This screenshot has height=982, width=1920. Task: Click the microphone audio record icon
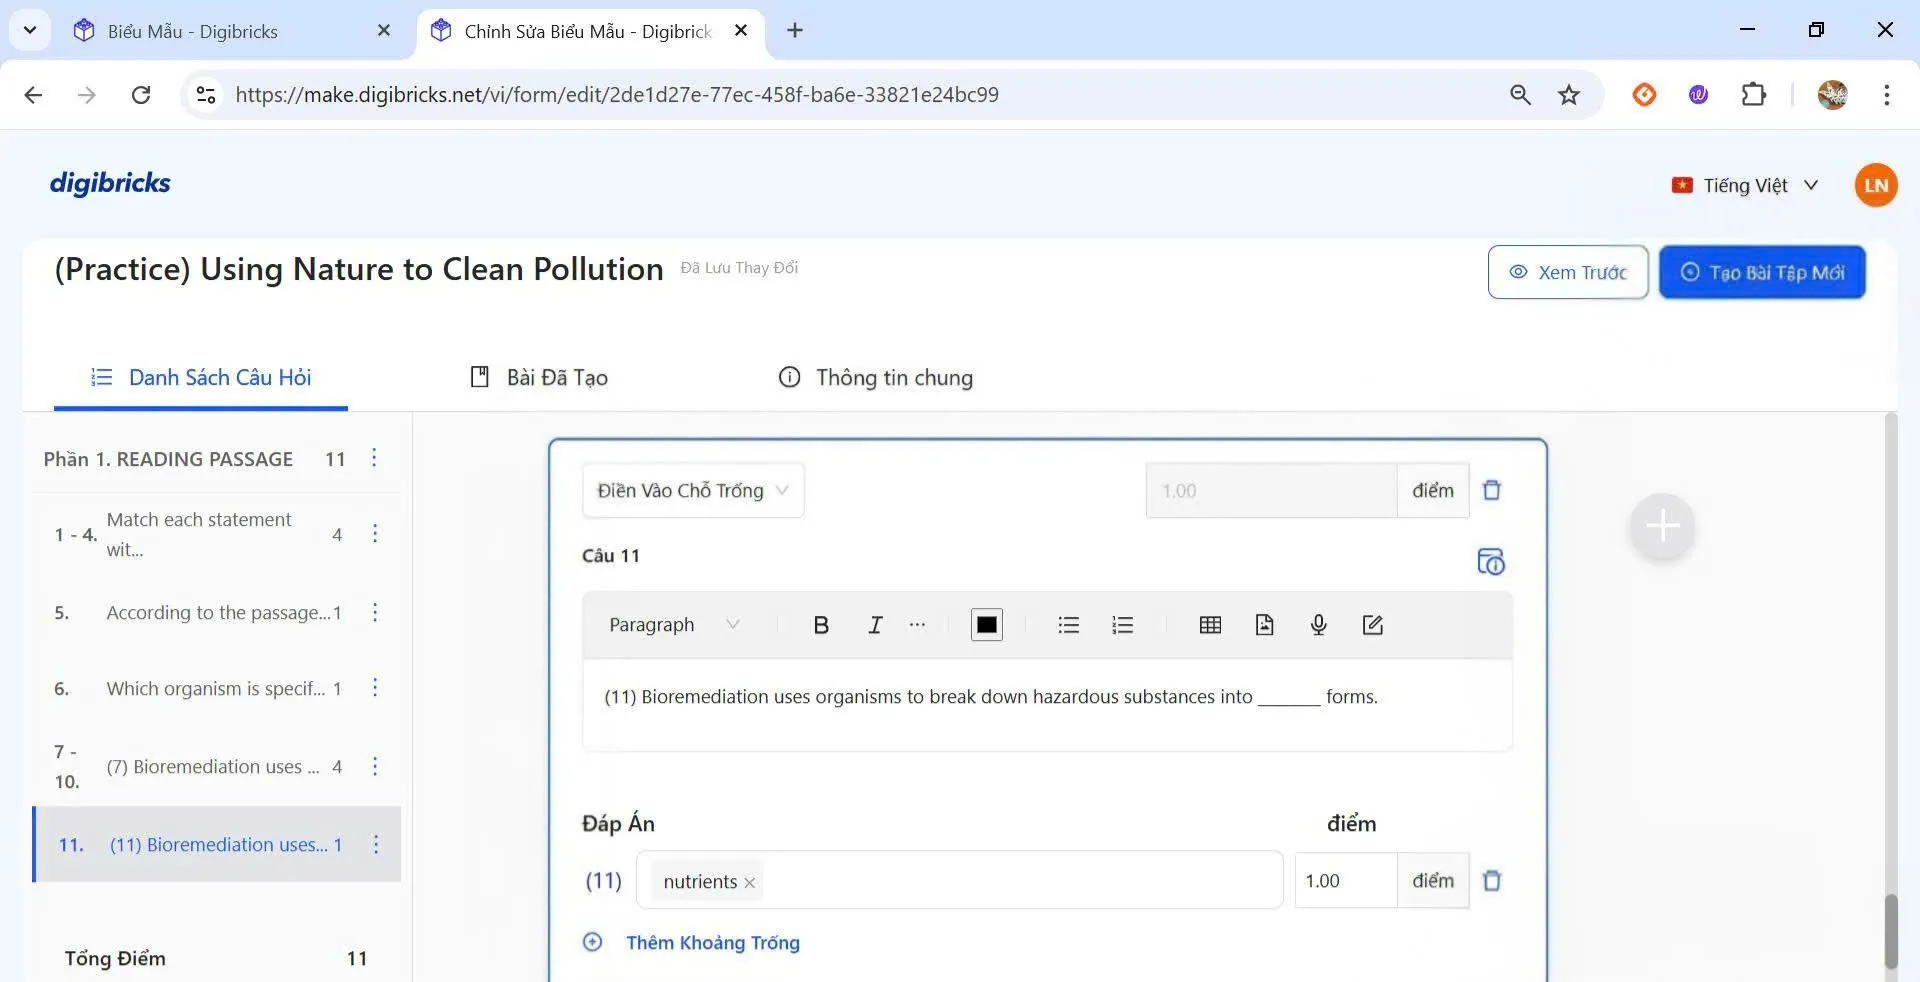point(1318,625)
